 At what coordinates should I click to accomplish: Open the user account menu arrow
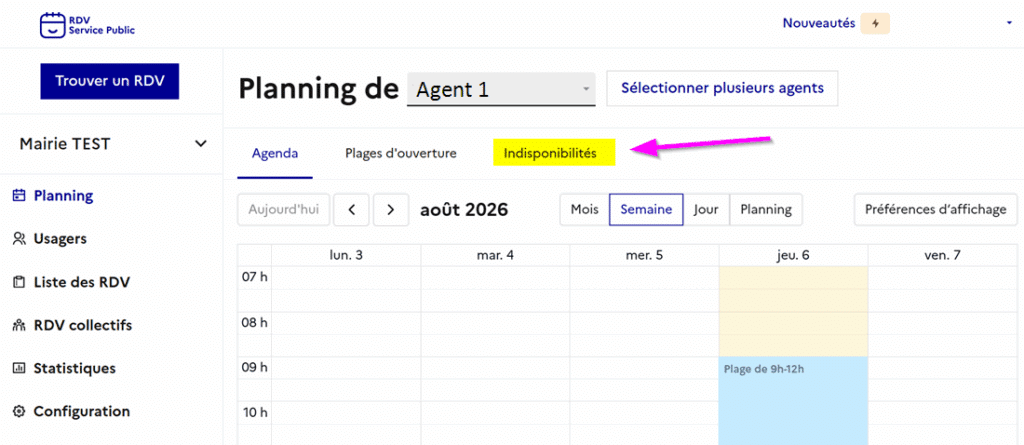[x=1010, y=24]
